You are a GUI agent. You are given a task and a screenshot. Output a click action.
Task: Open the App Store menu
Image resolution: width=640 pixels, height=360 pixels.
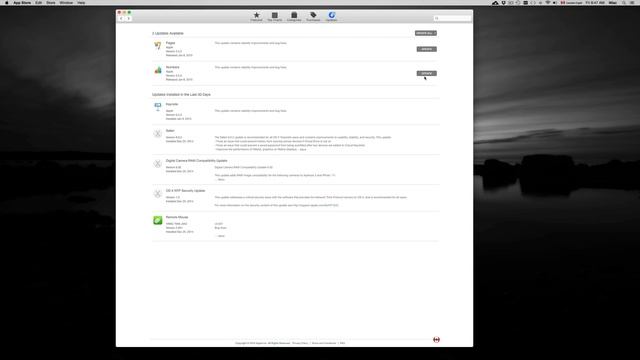[x=22, y=3]
